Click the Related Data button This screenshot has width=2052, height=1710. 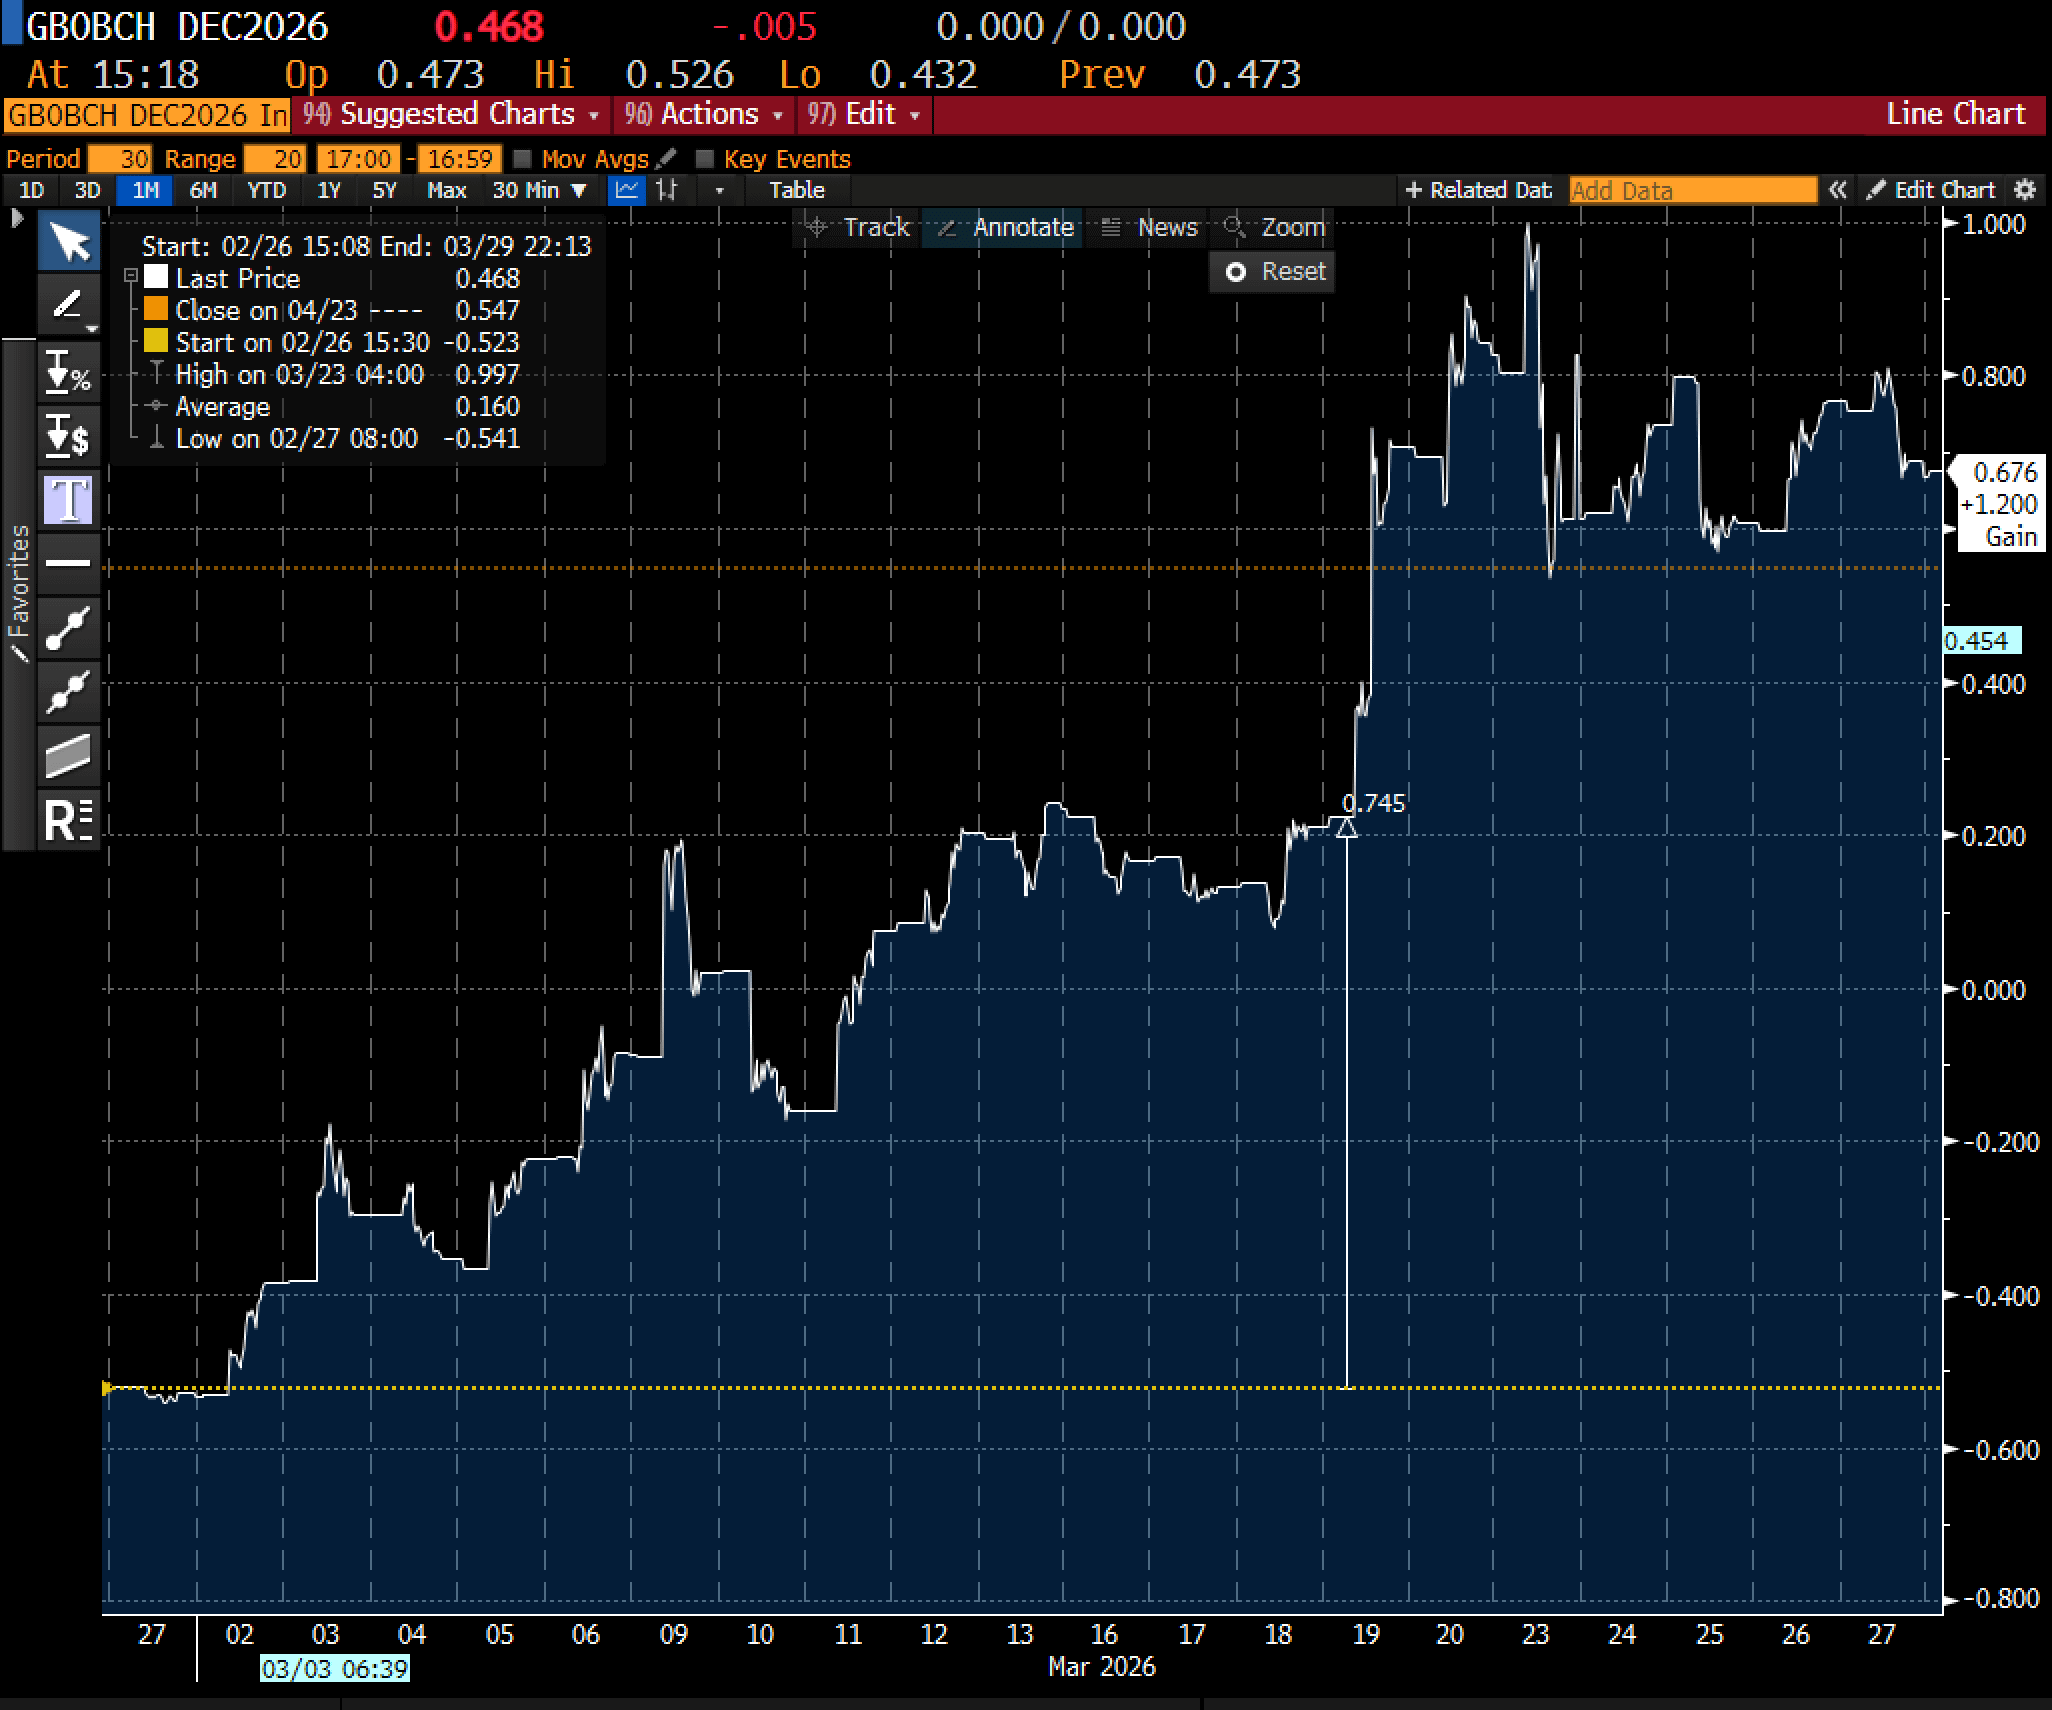click(1479, 190)
